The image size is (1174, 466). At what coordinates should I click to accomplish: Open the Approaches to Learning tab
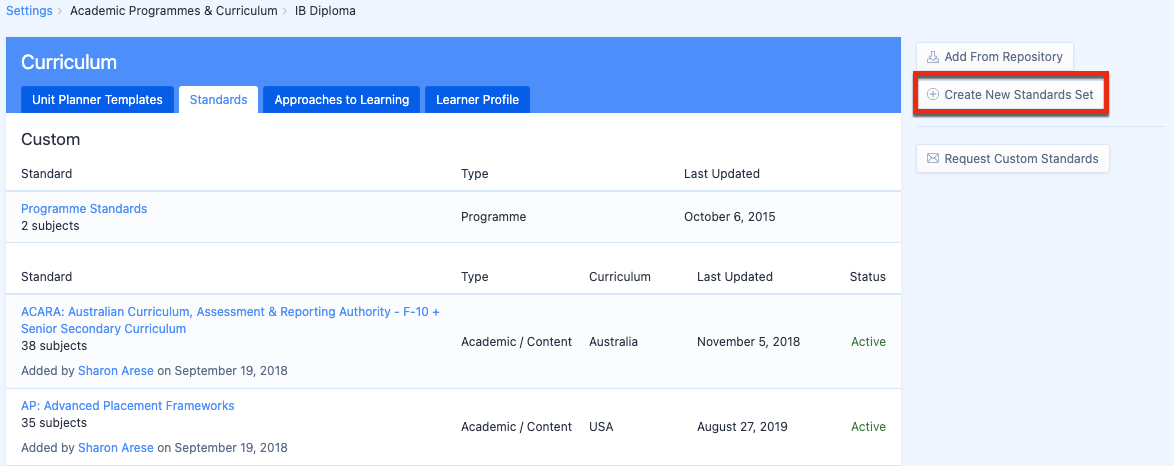tap(341, 100)
